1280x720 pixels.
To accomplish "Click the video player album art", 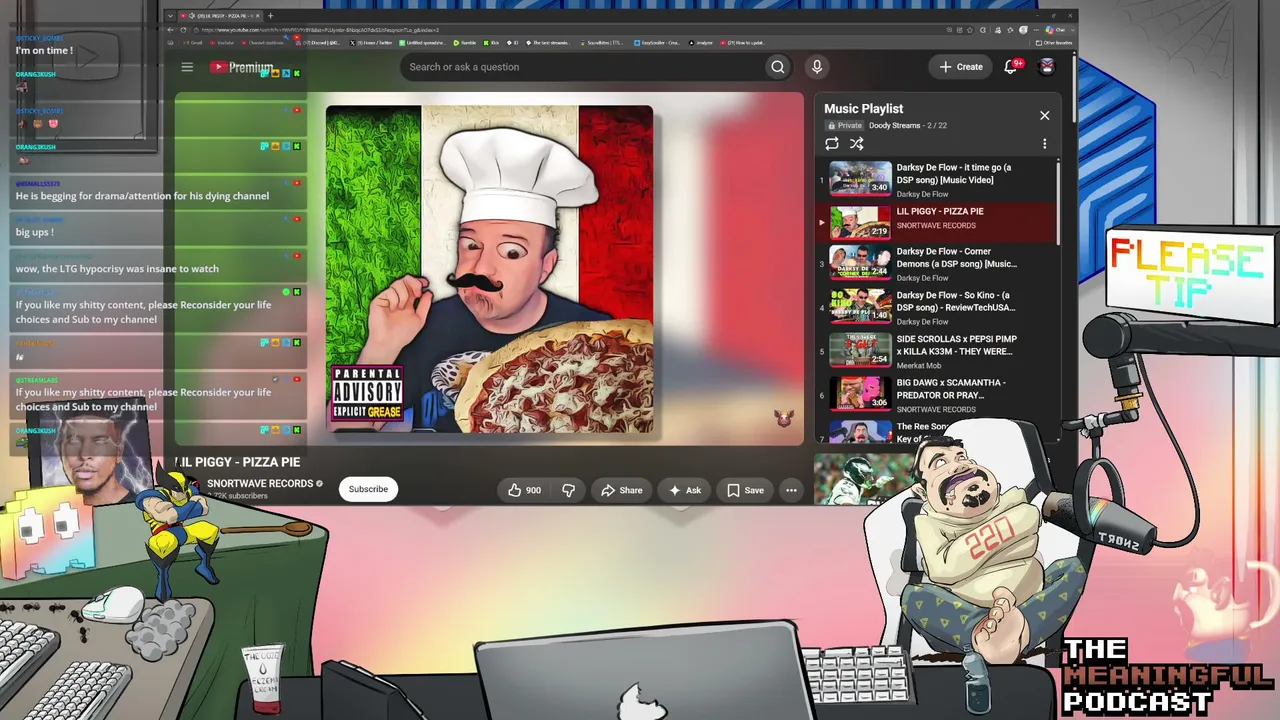I will click(489, 269).
